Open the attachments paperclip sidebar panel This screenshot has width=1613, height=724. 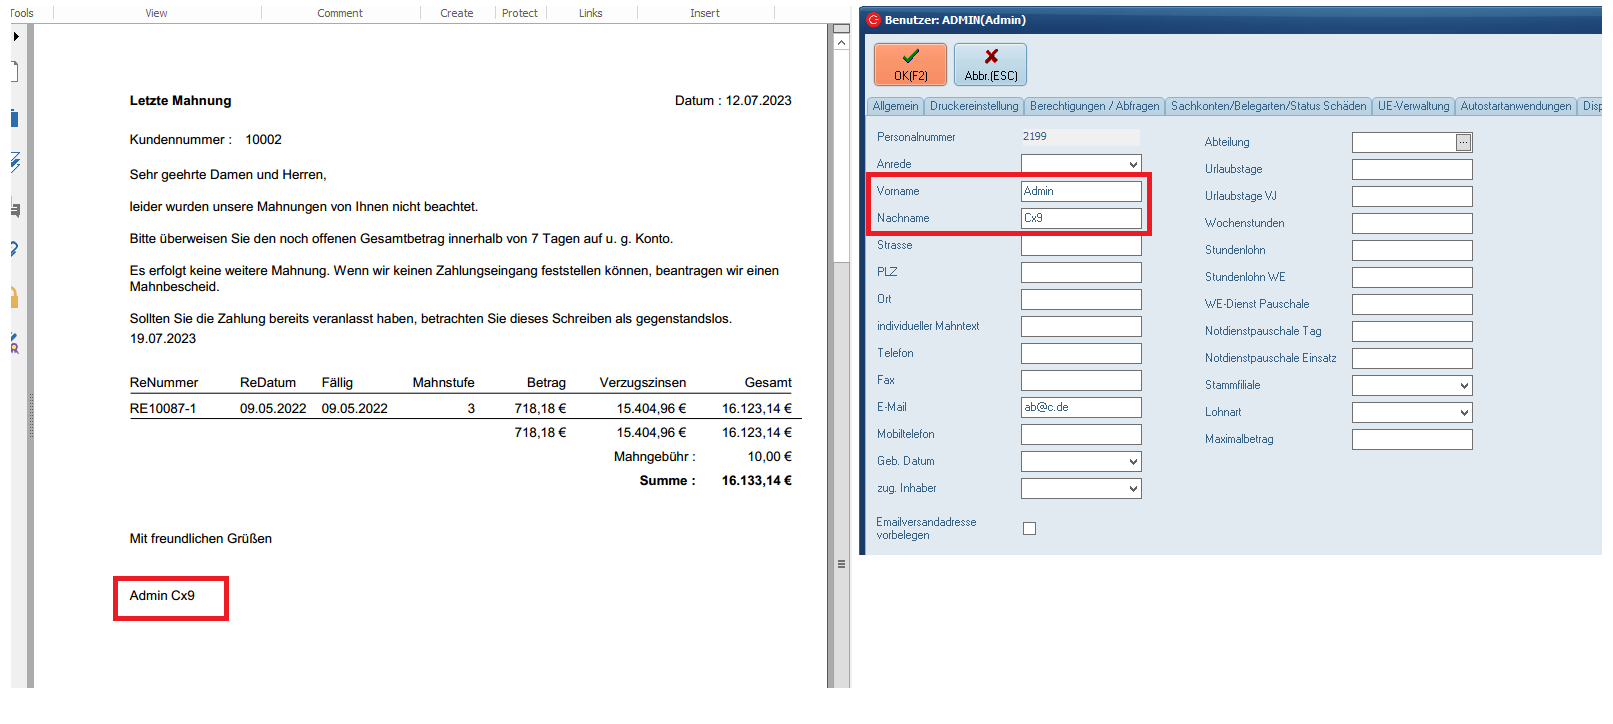click(14, 249)
